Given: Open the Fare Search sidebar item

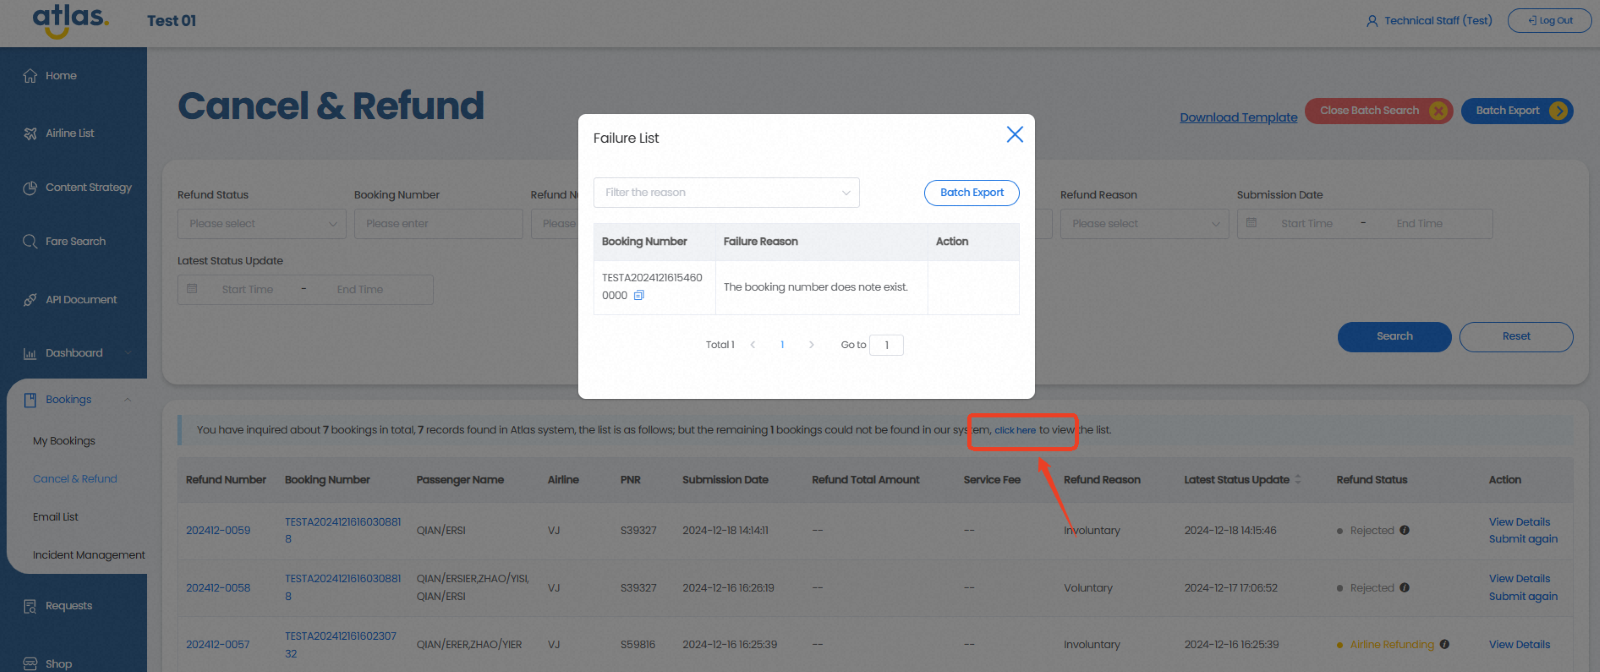Looking at the screenshot, I should tap(75, 241).
